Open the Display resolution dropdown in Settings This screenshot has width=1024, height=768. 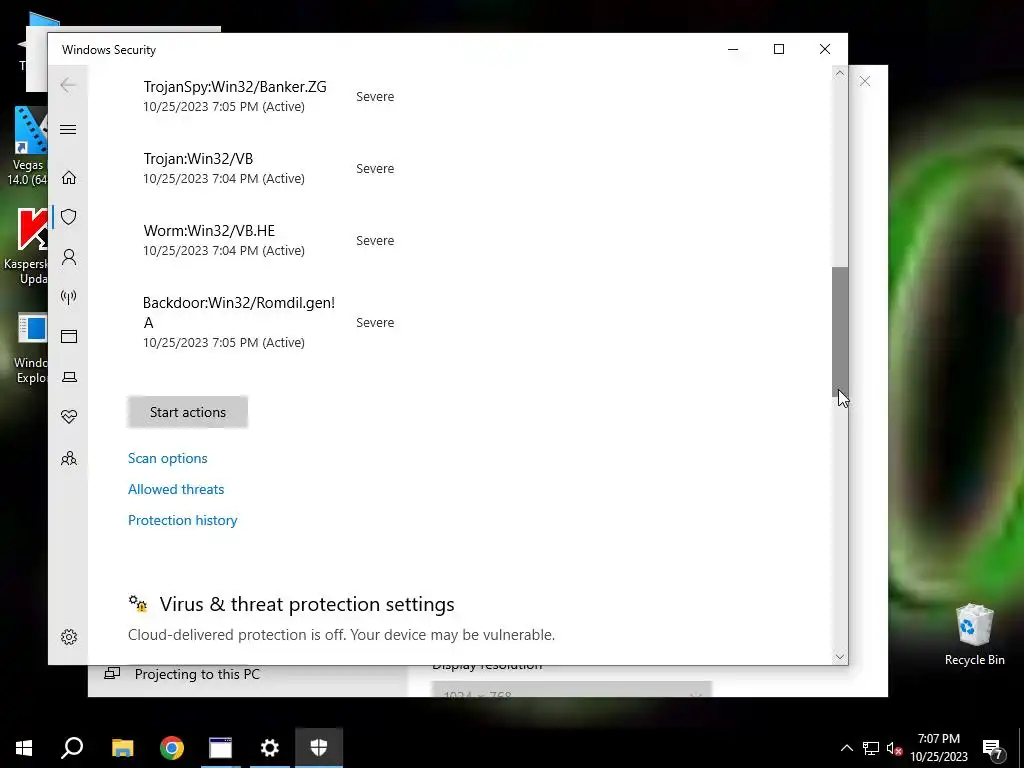[x=571, y=690]
